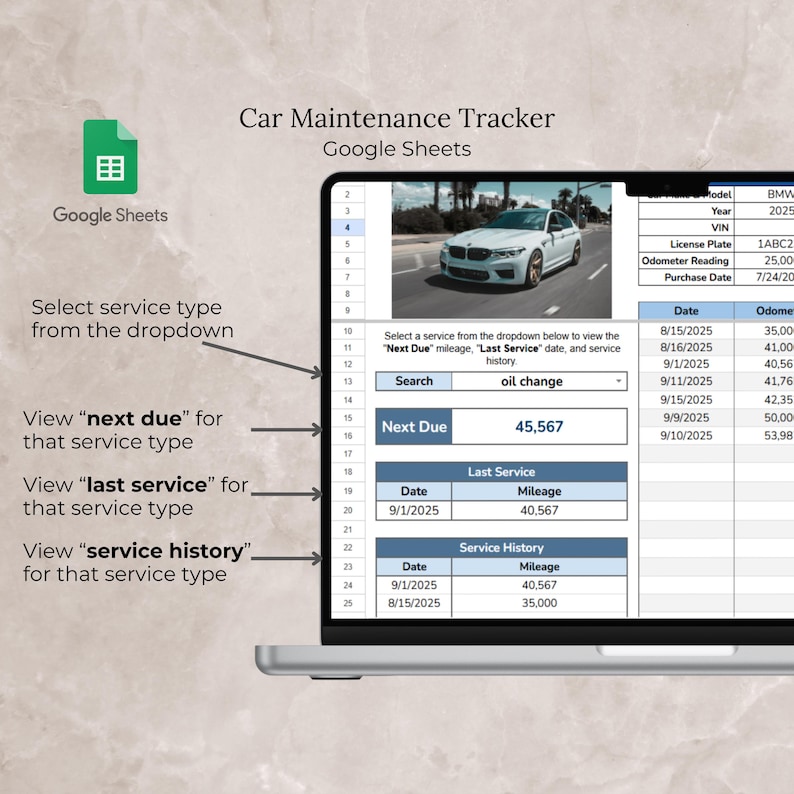Image resolution: width=794 pixels, height=794 pixels.
Task: Click Mileage header under Last Service
Action: click(539, 491)
